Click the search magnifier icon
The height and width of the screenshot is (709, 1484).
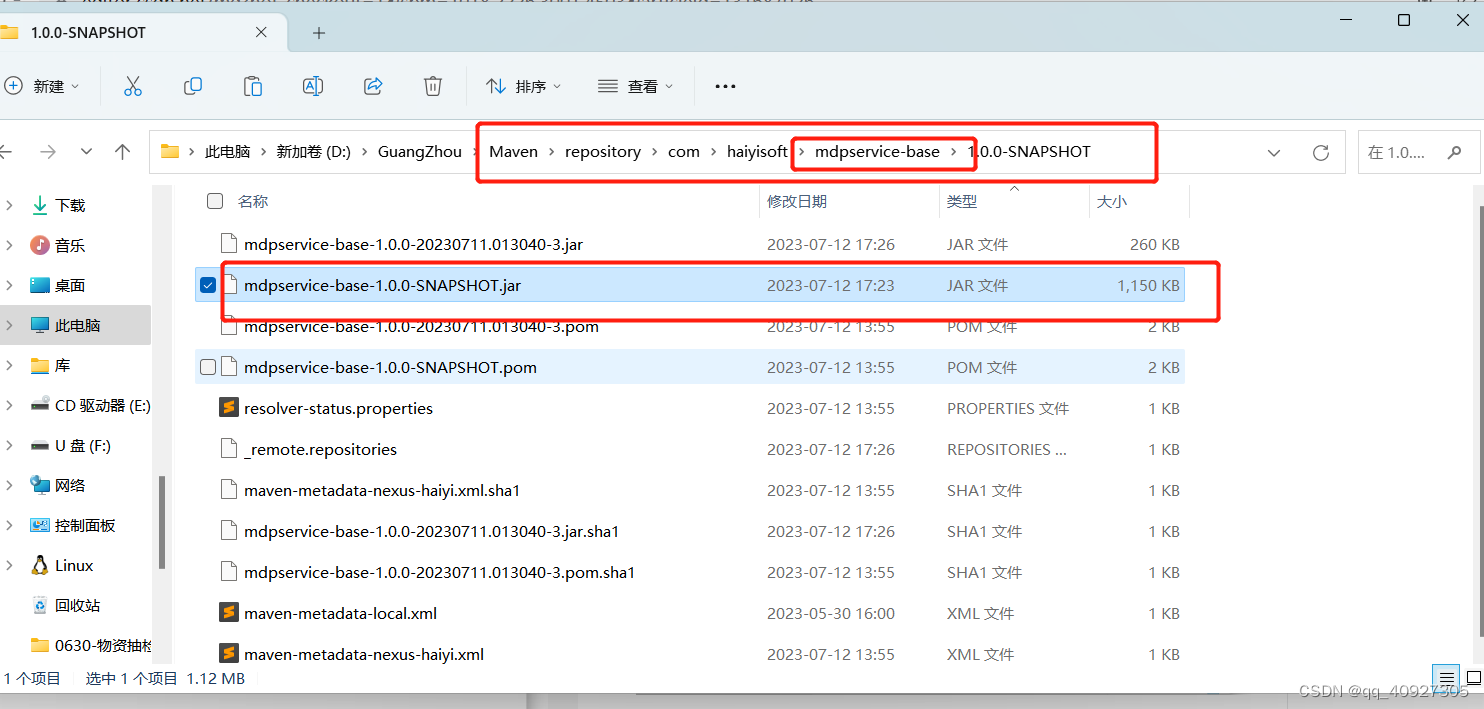[x=1454, y=153]
